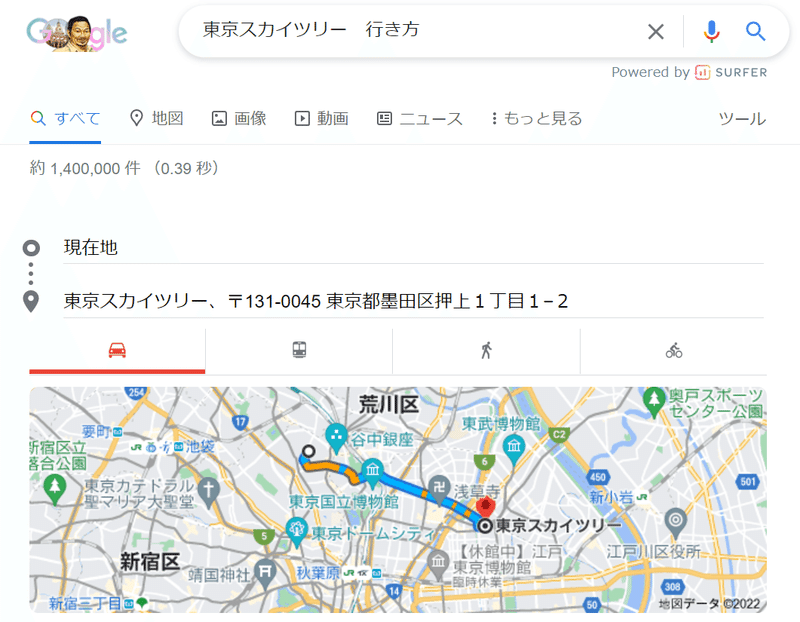Select public transit train icon

click(x=299, y=351)
